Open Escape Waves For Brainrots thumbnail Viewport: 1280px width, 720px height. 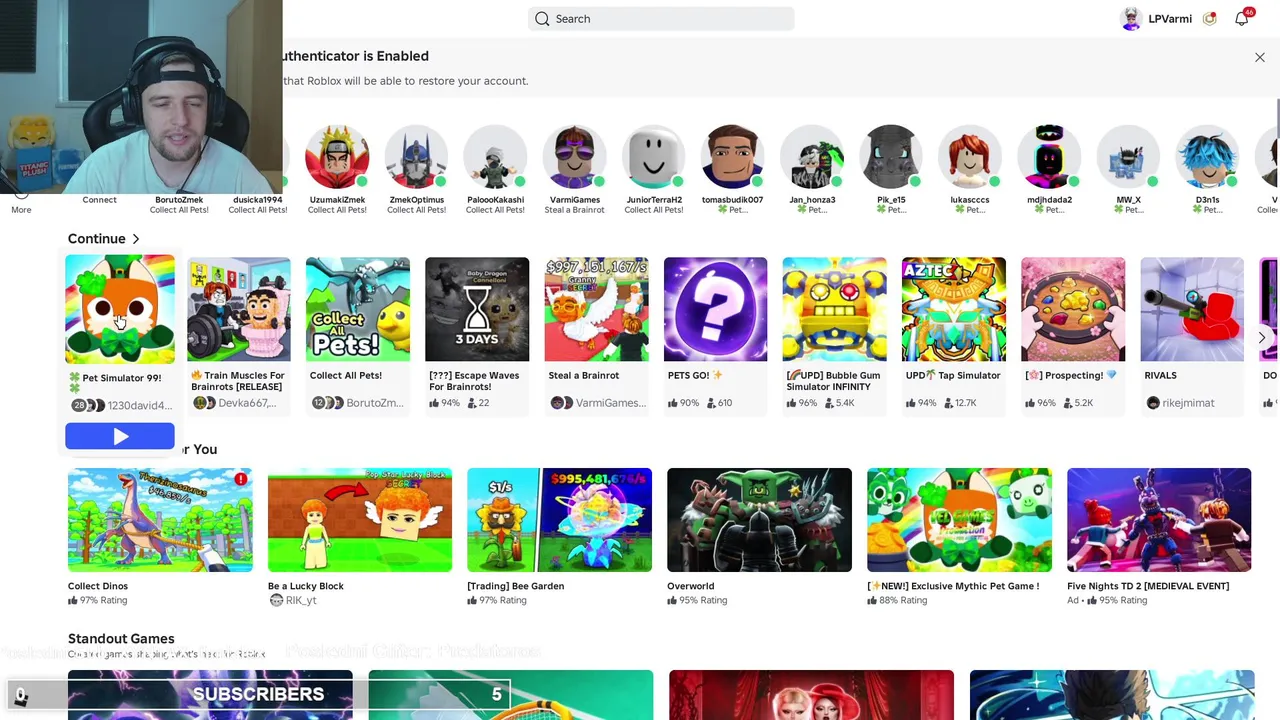477,309
